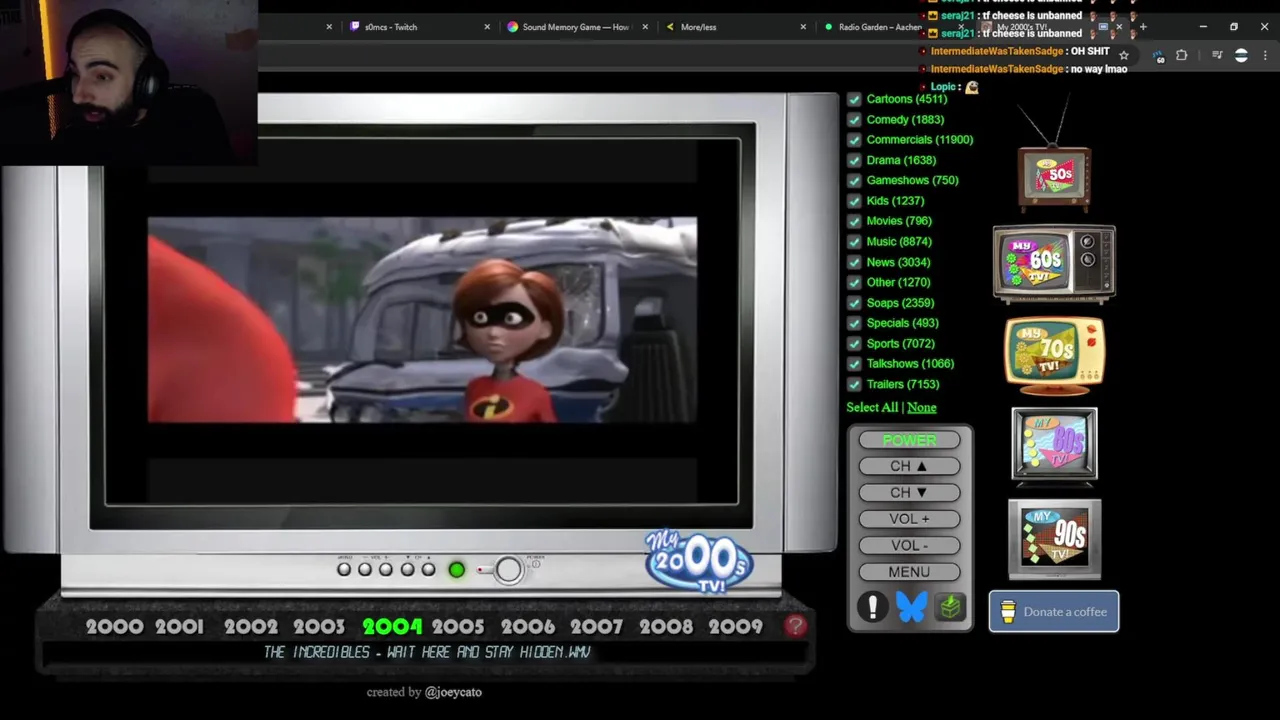Screen dimensions: 1280x720
Task: Click the coffee cup icon in the Donate button
Action: pos(1007,612)
